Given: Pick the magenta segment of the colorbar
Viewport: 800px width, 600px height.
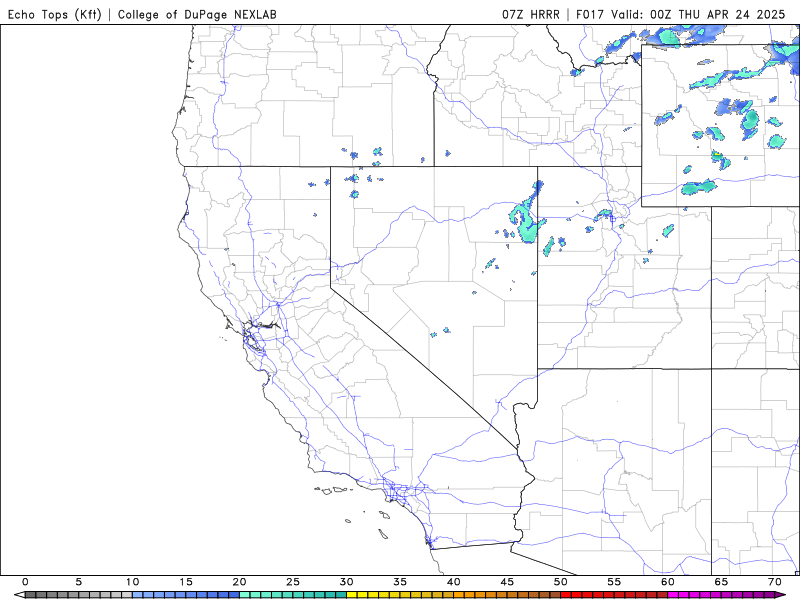Looking at the screenshot, I should [721, 595].
